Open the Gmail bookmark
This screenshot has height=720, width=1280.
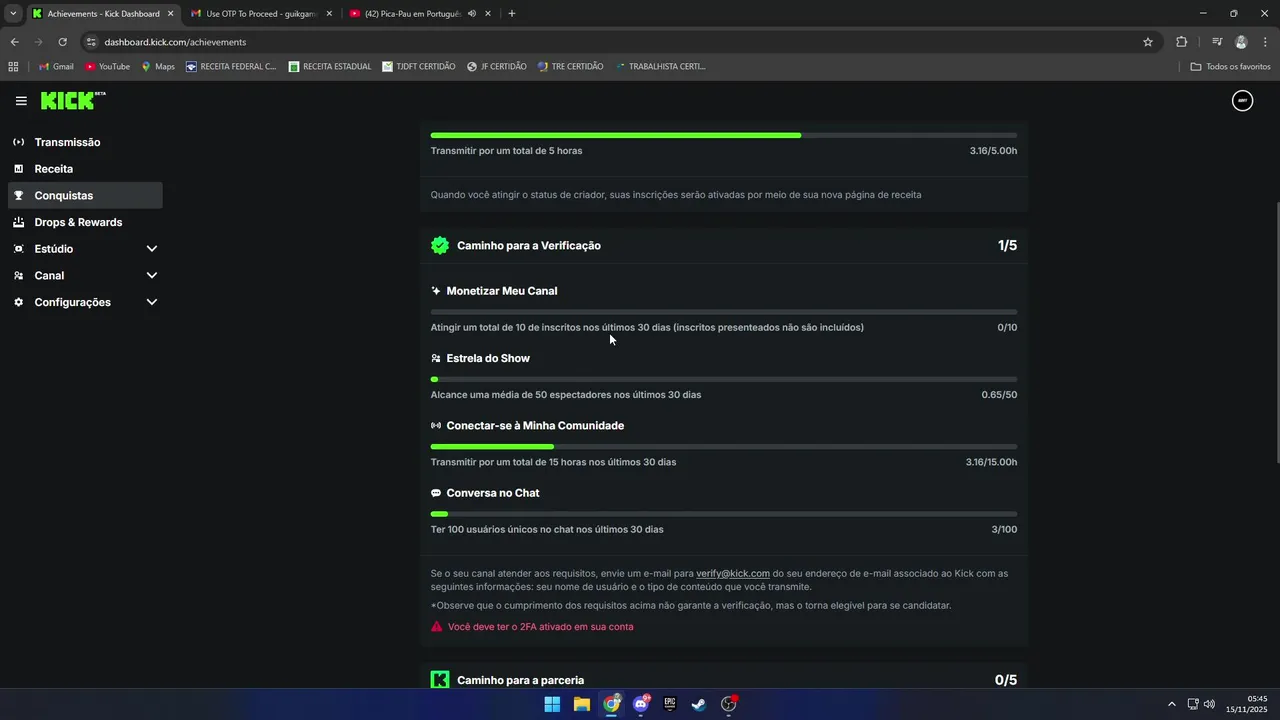pyautogui.click(x=56, y=67)
